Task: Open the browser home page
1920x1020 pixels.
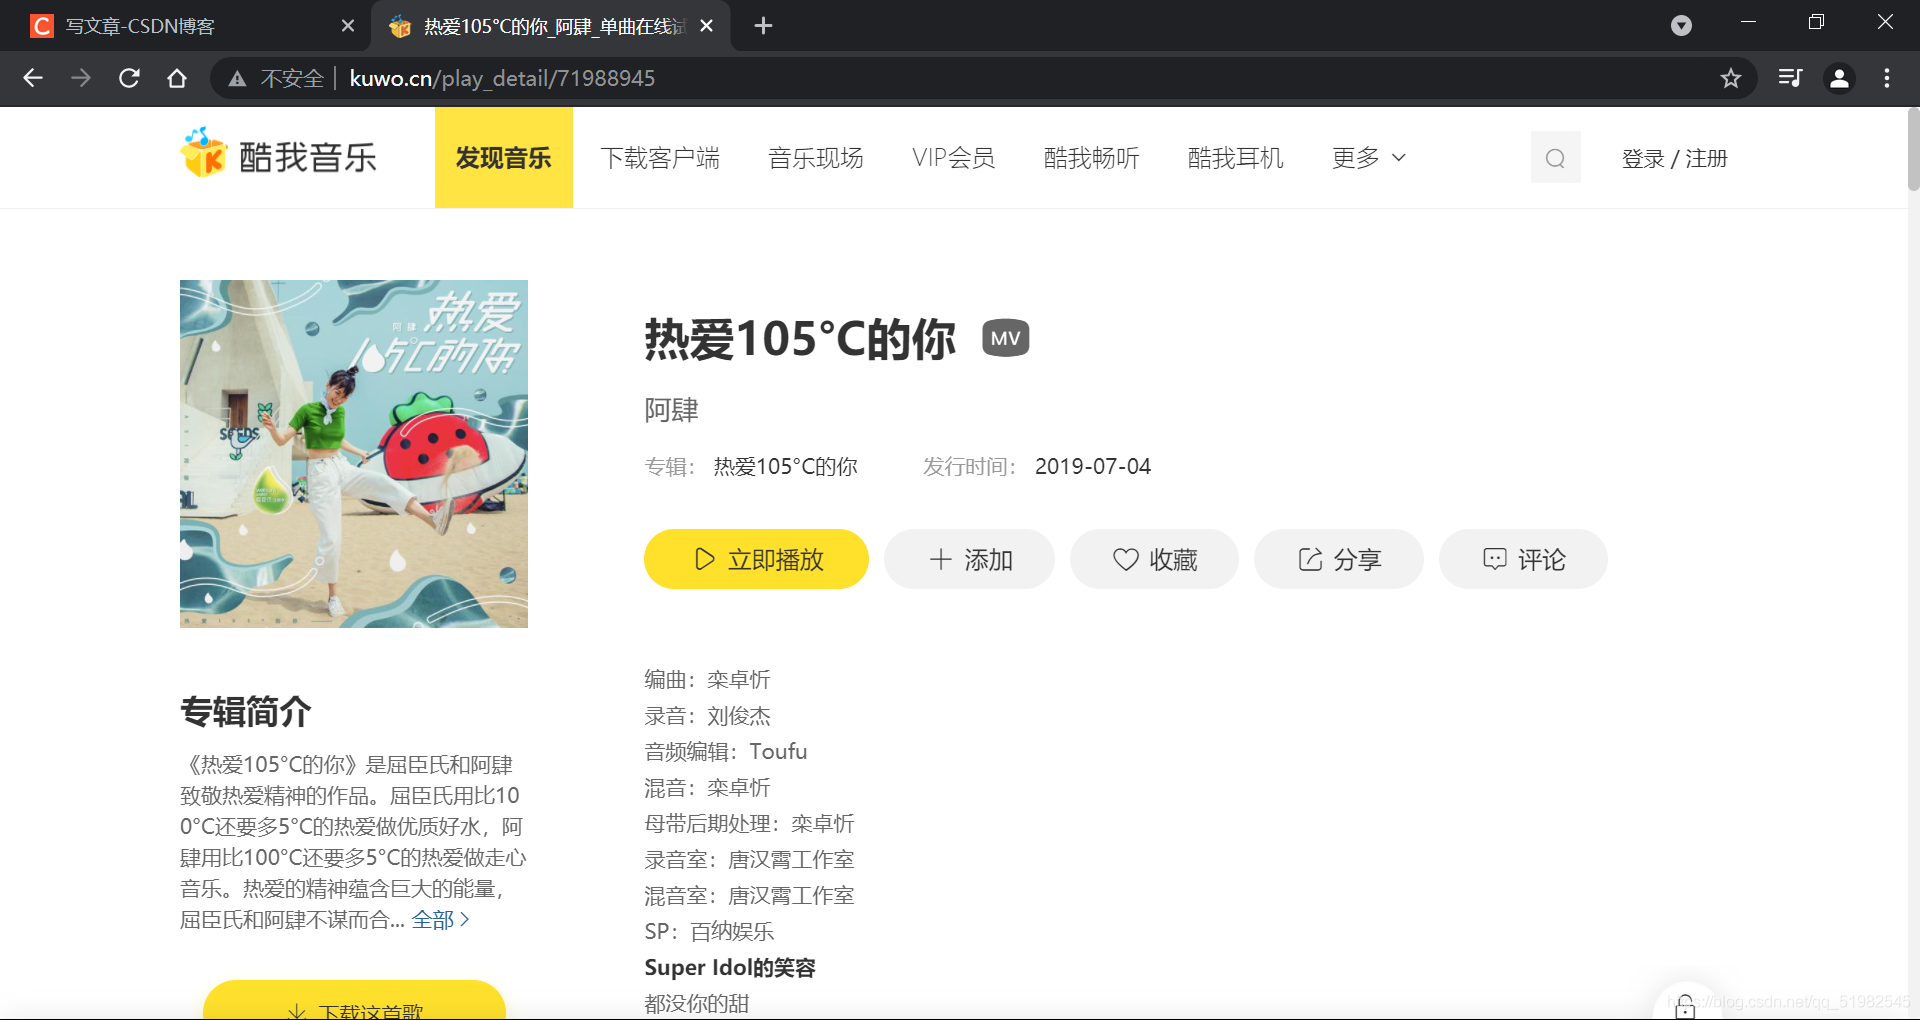Action: (x=177, y=78)
